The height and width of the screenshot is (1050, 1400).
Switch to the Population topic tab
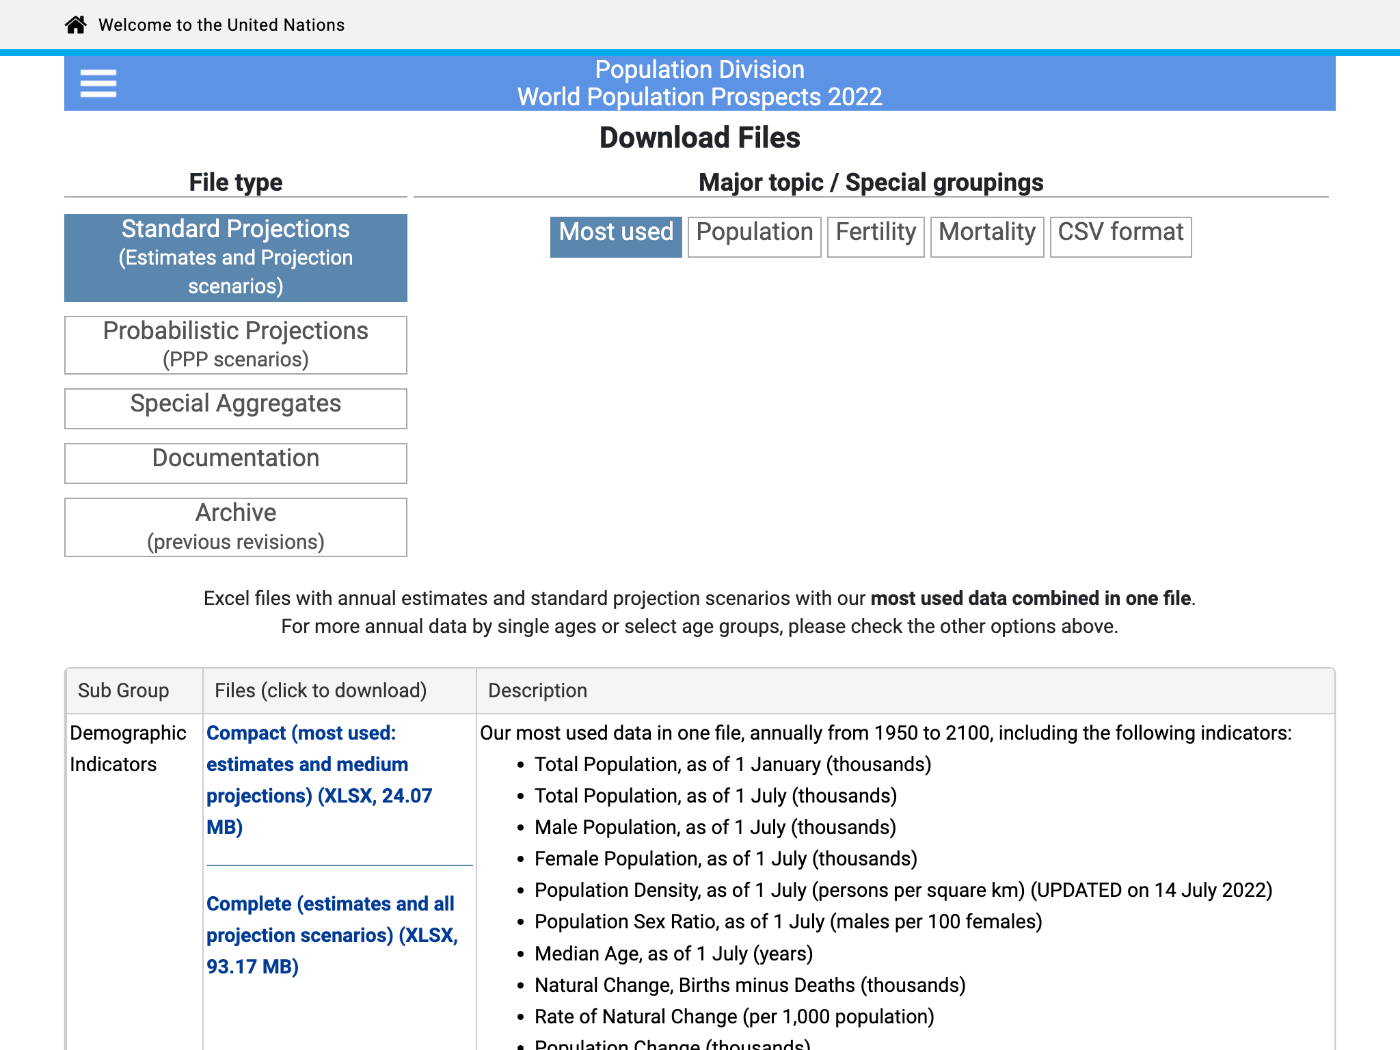(755, 237)
